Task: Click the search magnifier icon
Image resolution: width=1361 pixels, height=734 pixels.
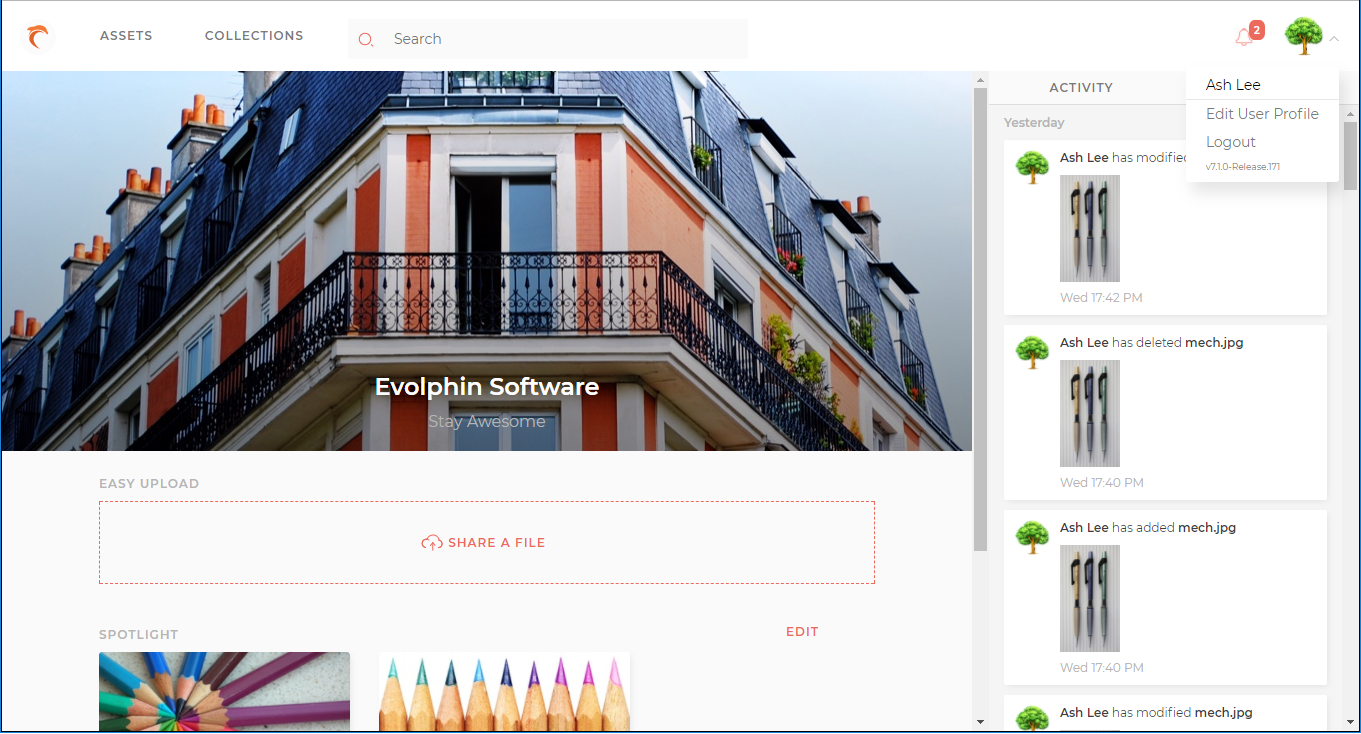Action: coord(366,40)
